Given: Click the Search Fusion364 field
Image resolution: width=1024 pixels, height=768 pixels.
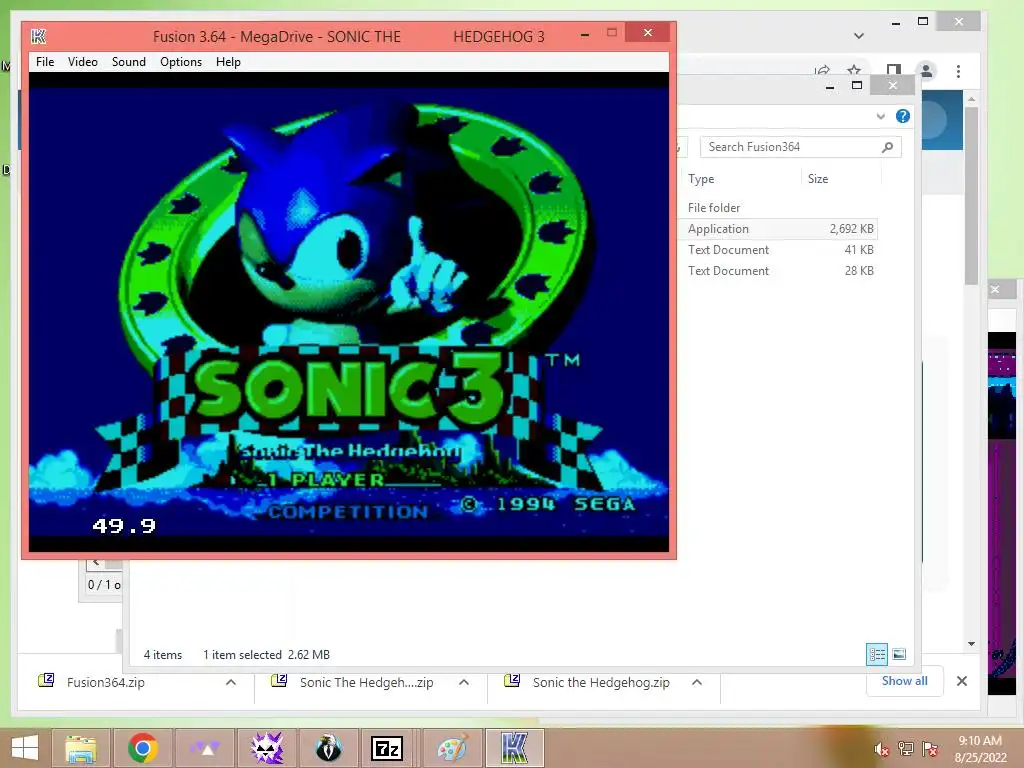Looking at the screenshot, I should (800, 147).
